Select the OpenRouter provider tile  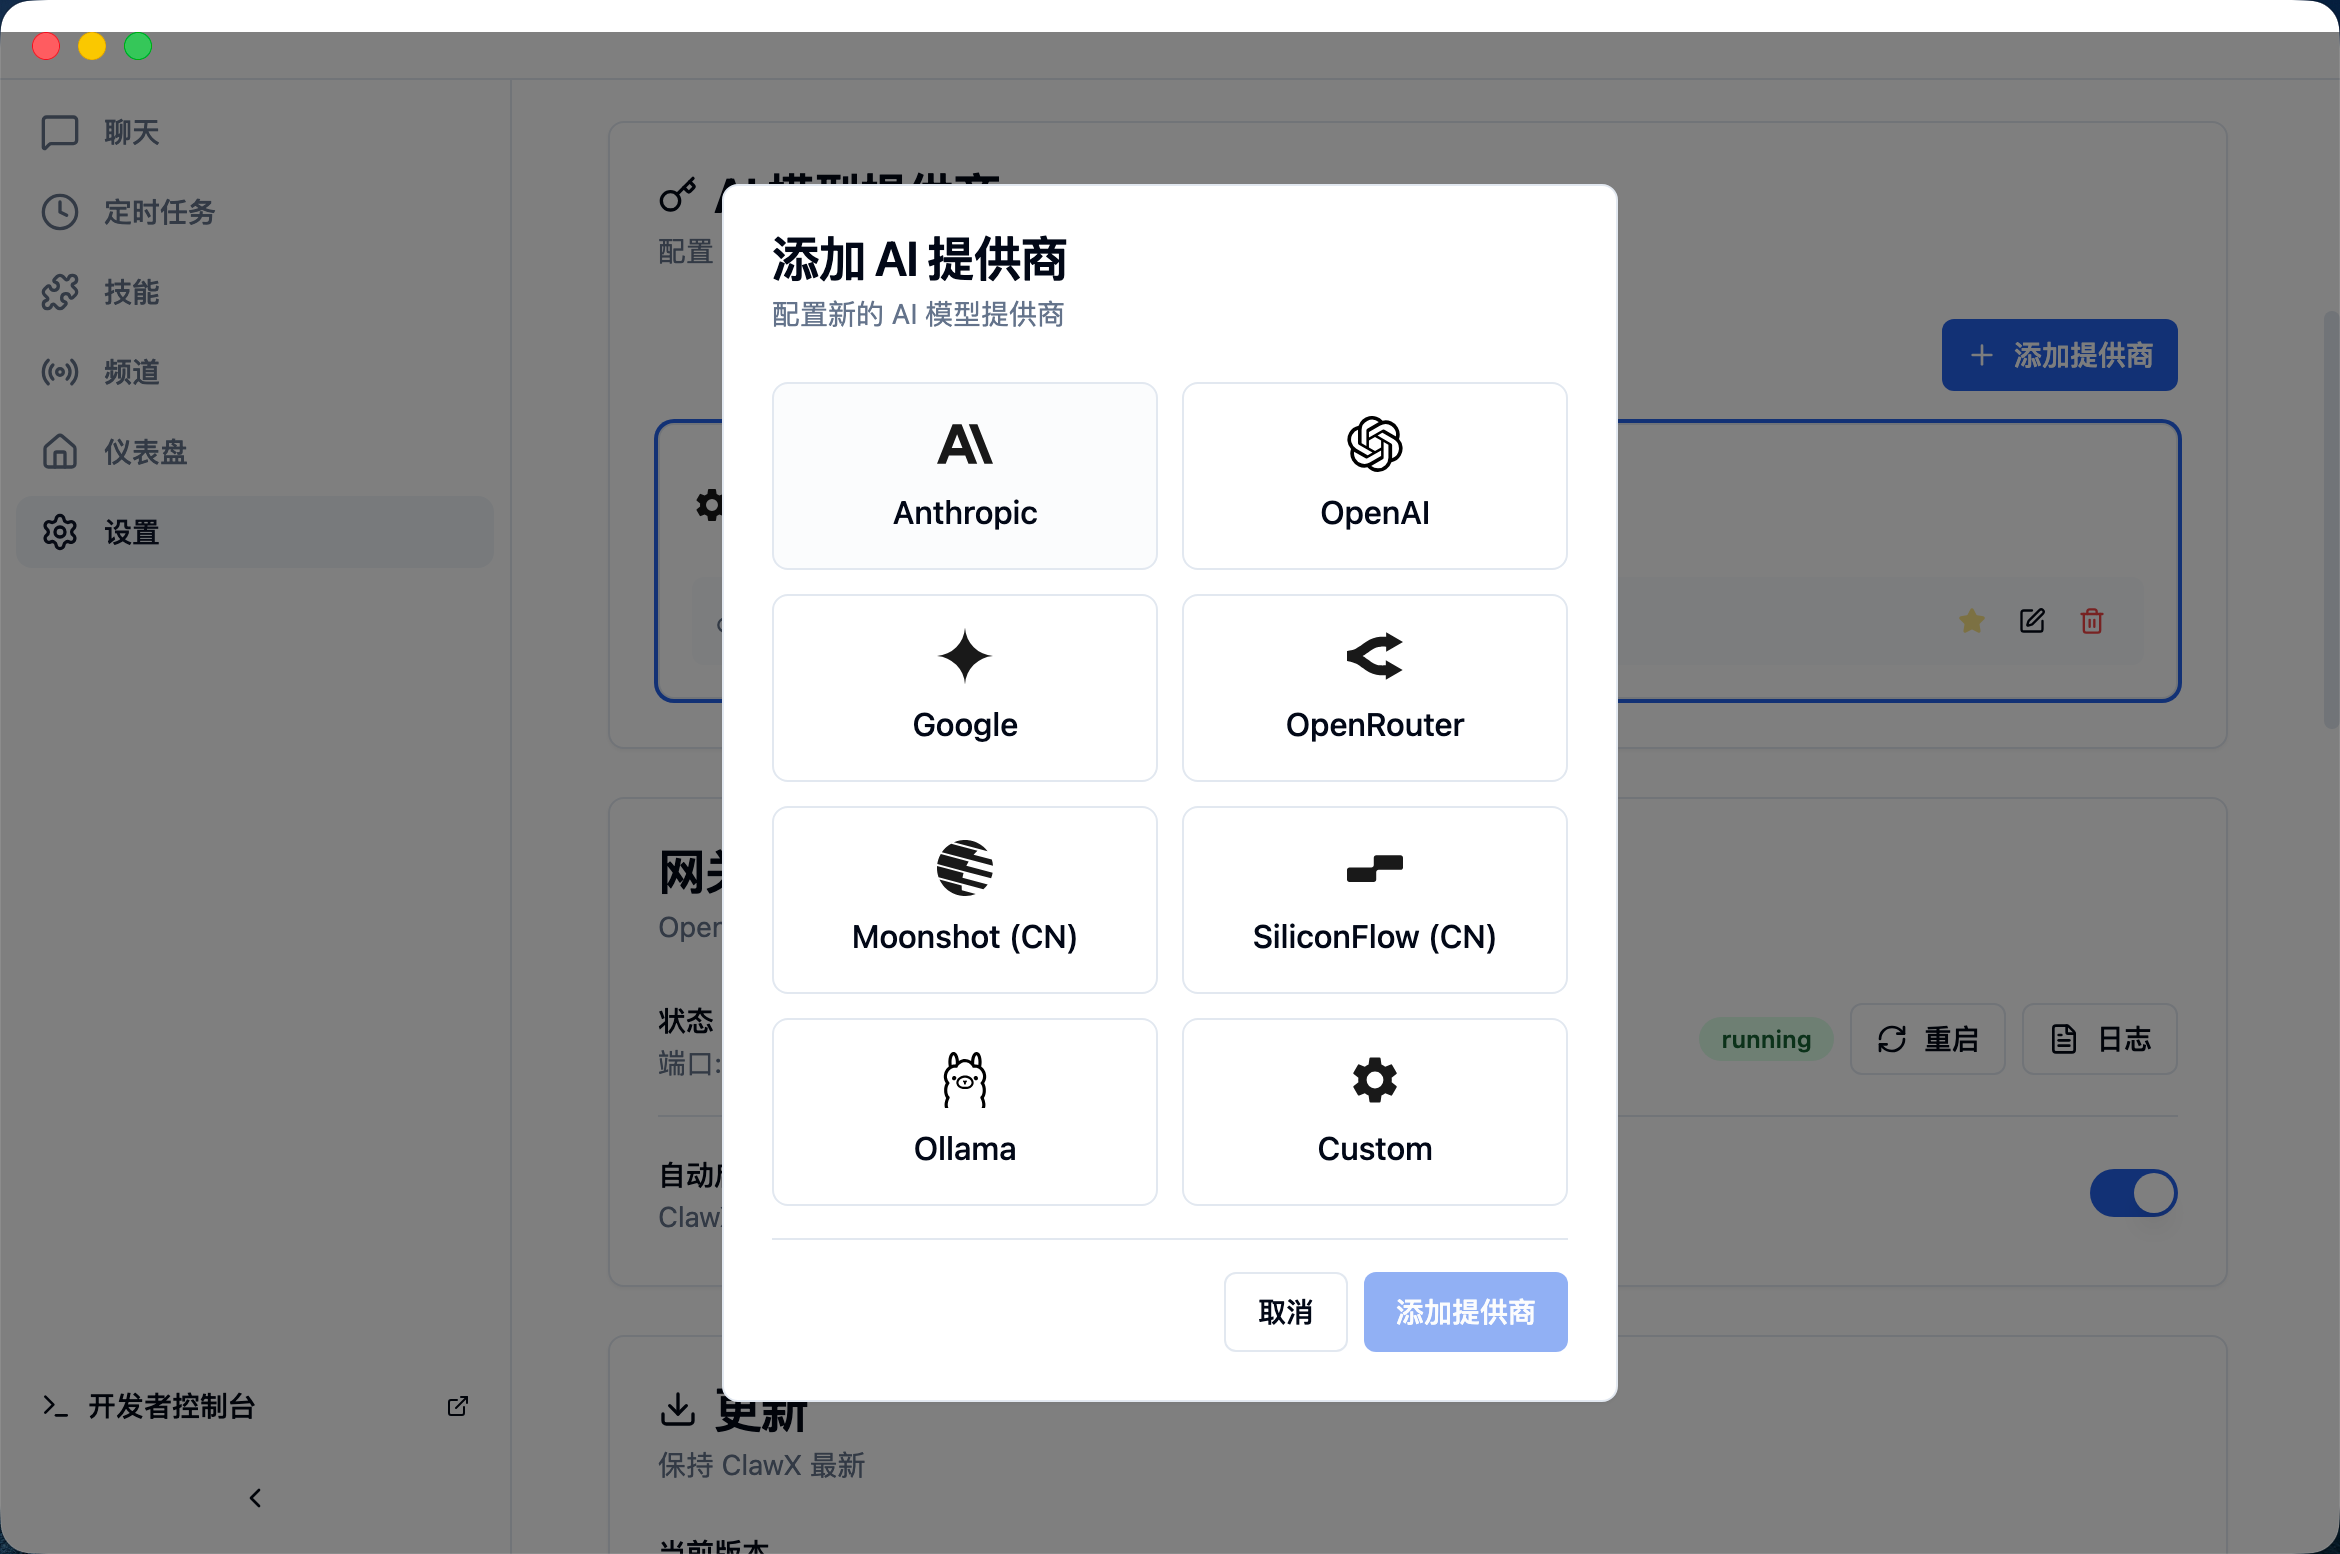click(1374, 688)
